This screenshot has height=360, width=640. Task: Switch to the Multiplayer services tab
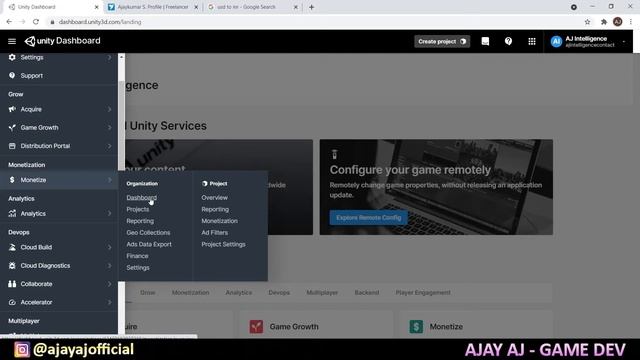point(322,293)
